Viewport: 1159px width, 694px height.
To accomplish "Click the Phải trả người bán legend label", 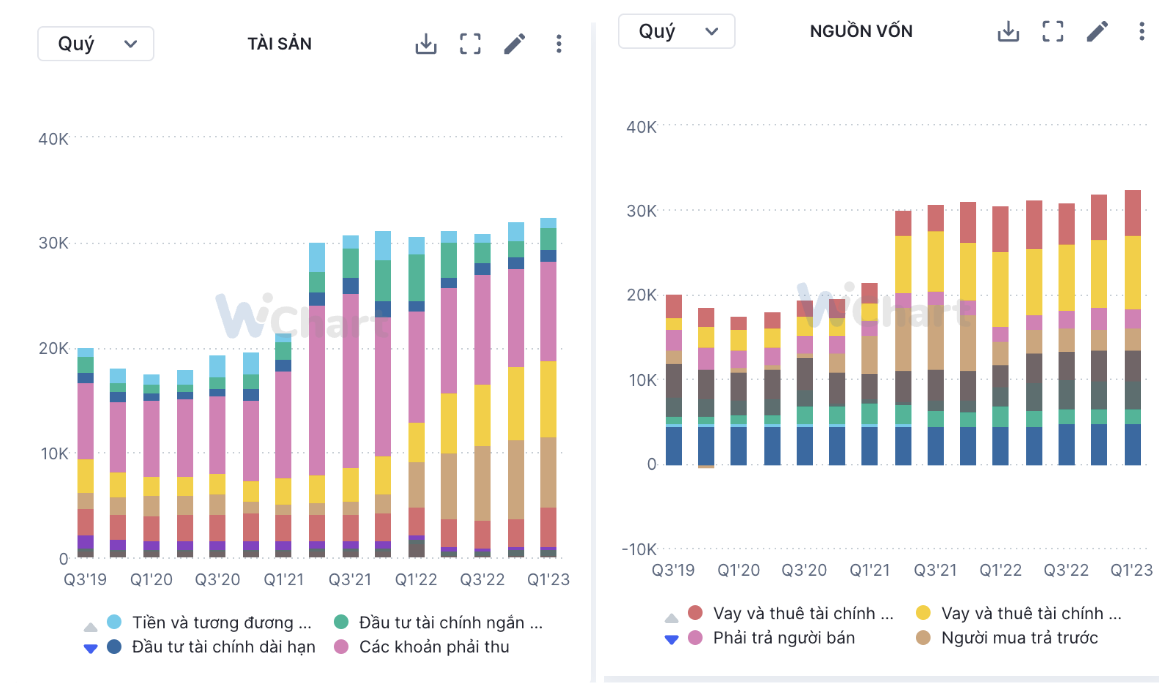I will (783, 638).
